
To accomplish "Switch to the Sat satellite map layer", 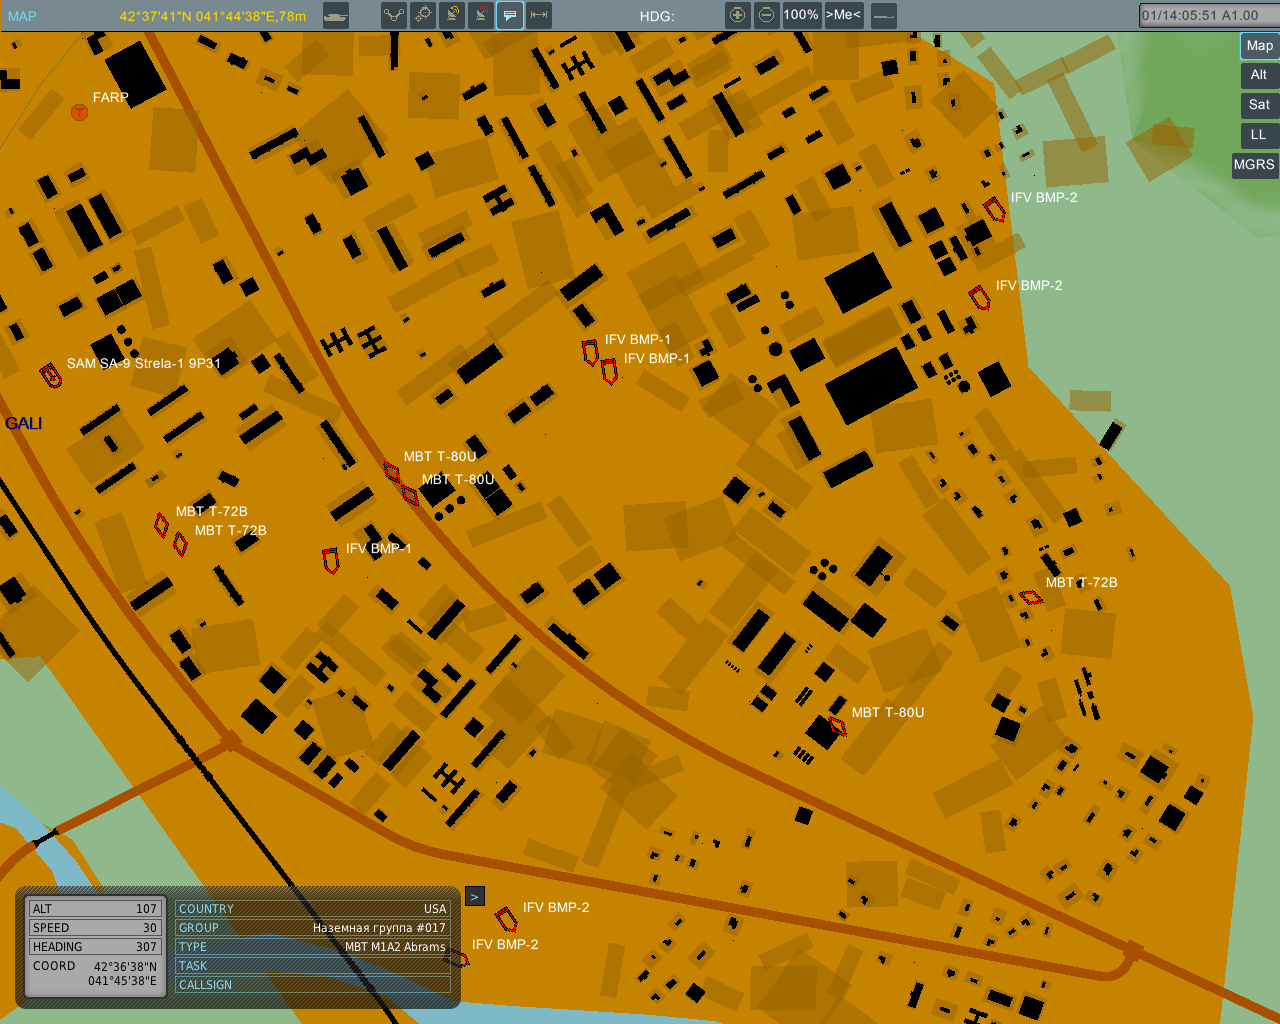I will [x=1259, y=105].
